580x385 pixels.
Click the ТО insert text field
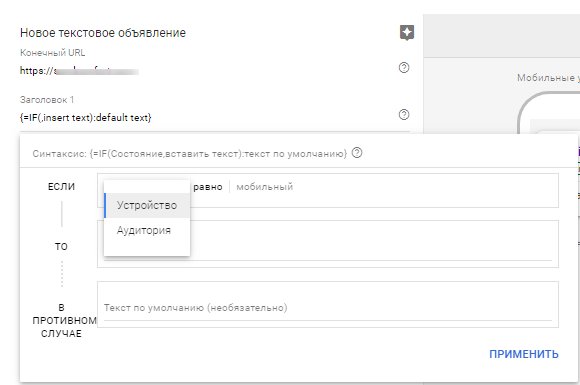coord(328,244)
